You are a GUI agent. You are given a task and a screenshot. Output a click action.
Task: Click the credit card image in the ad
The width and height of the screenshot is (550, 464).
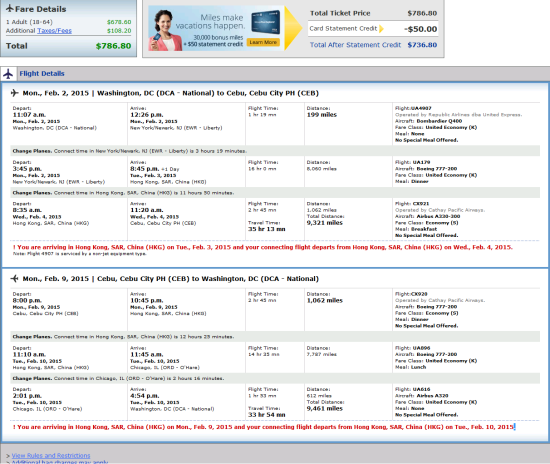point(266,22)
